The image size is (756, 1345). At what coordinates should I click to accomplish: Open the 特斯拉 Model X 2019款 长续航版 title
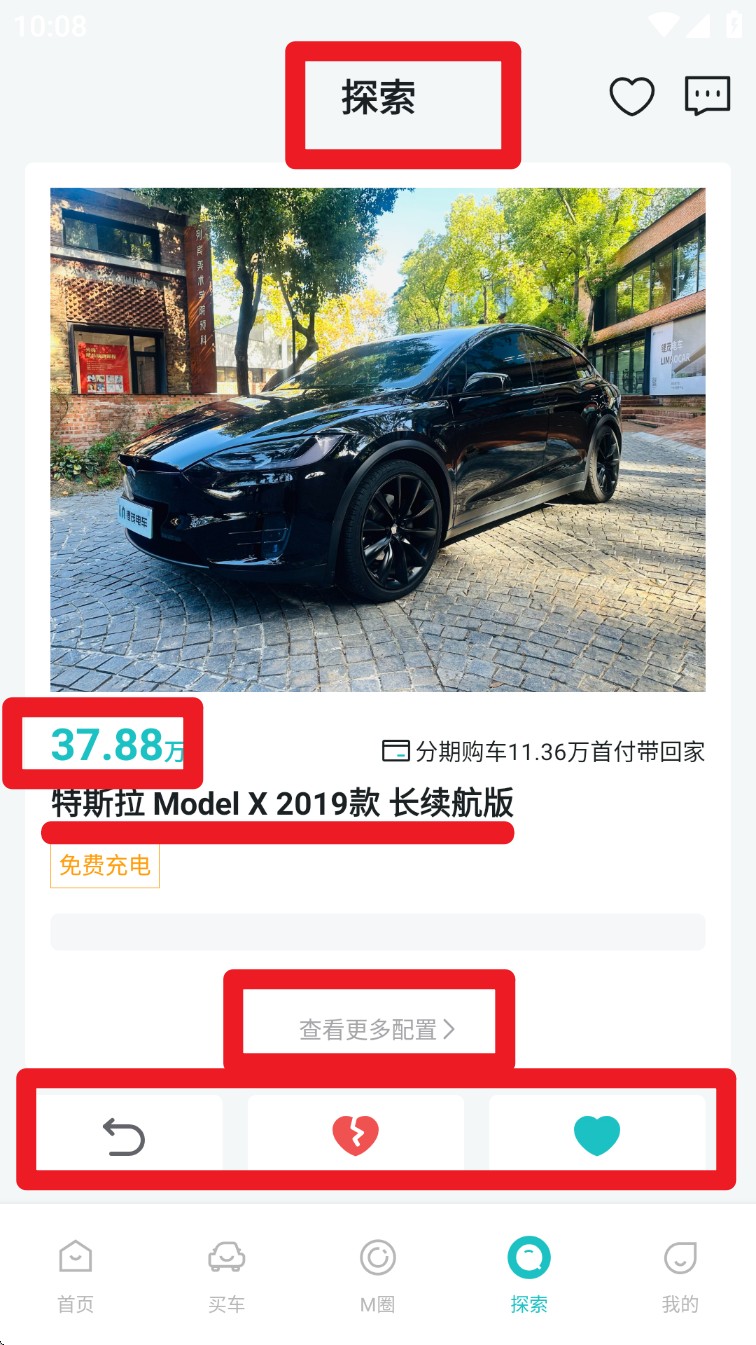283,803
